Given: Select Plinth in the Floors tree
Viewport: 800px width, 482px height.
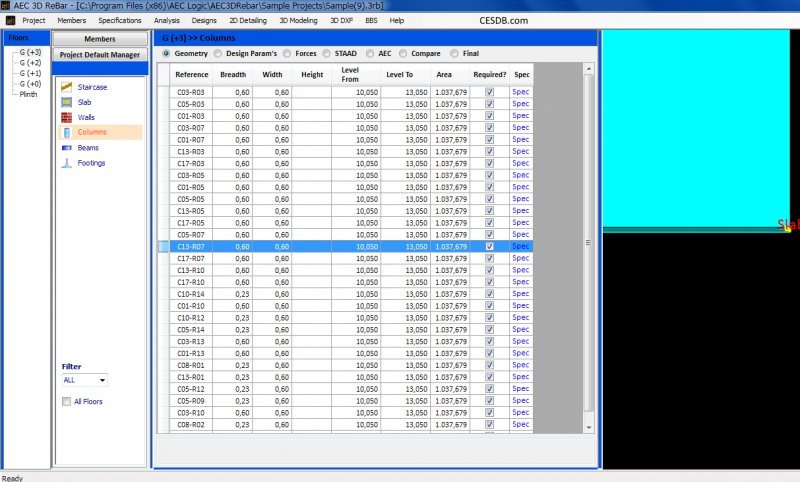Looking at the screenshot, I should coord(28,94).
